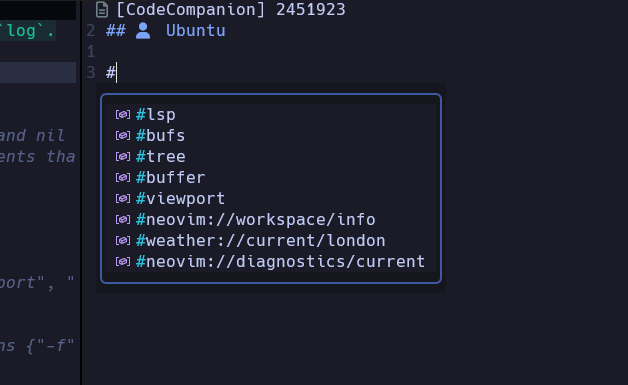Select #neovim://diagnostics/current resource
628x385 pixels.
point(271,262)
